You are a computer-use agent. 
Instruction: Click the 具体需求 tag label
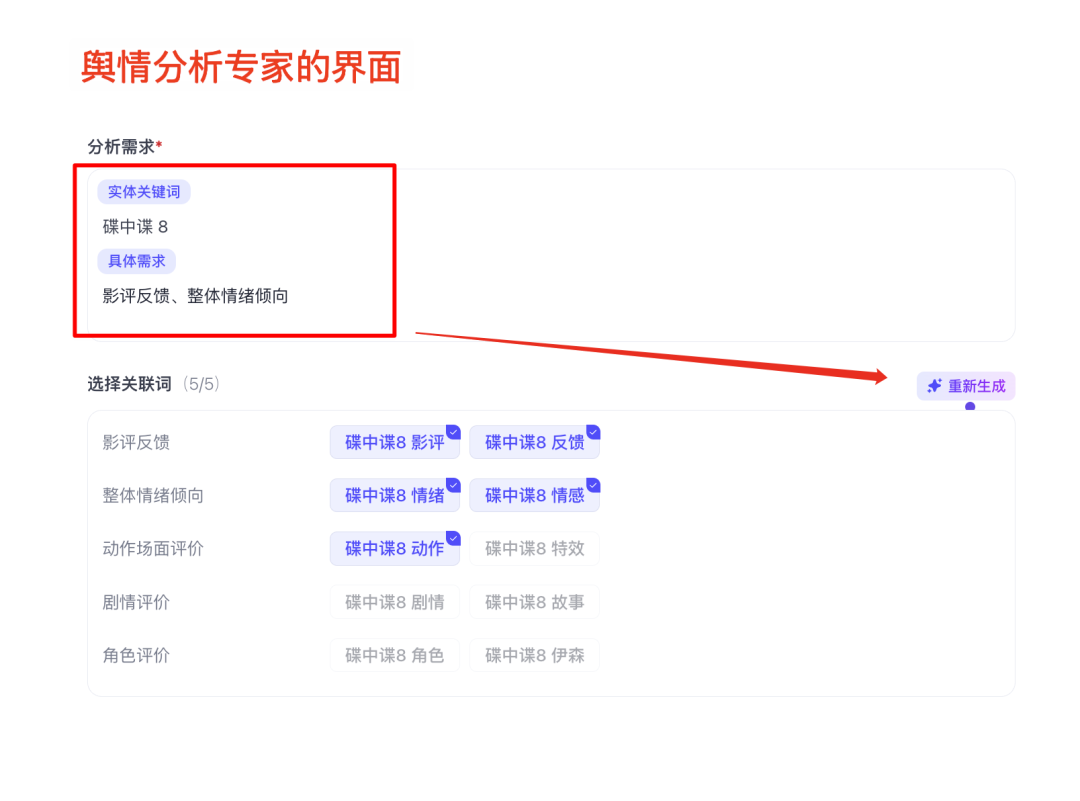tap(136, 262)
